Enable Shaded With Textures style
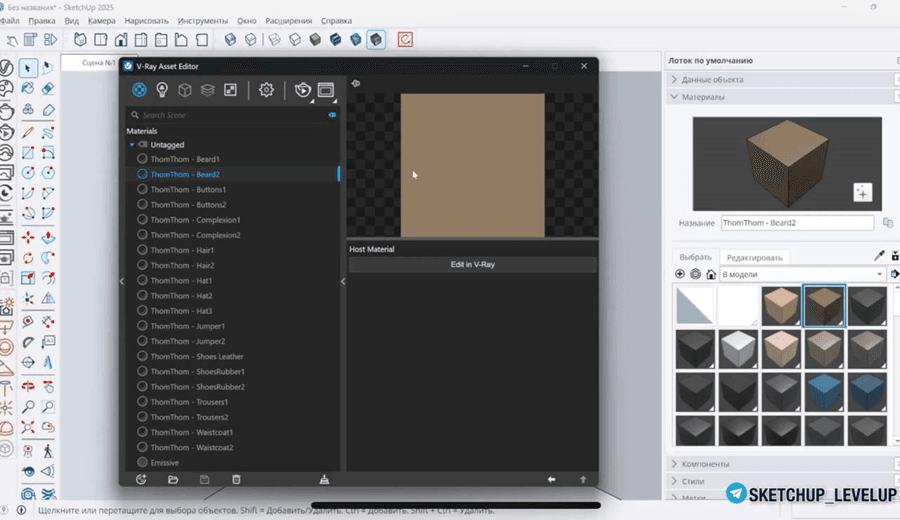 (336, 40)
